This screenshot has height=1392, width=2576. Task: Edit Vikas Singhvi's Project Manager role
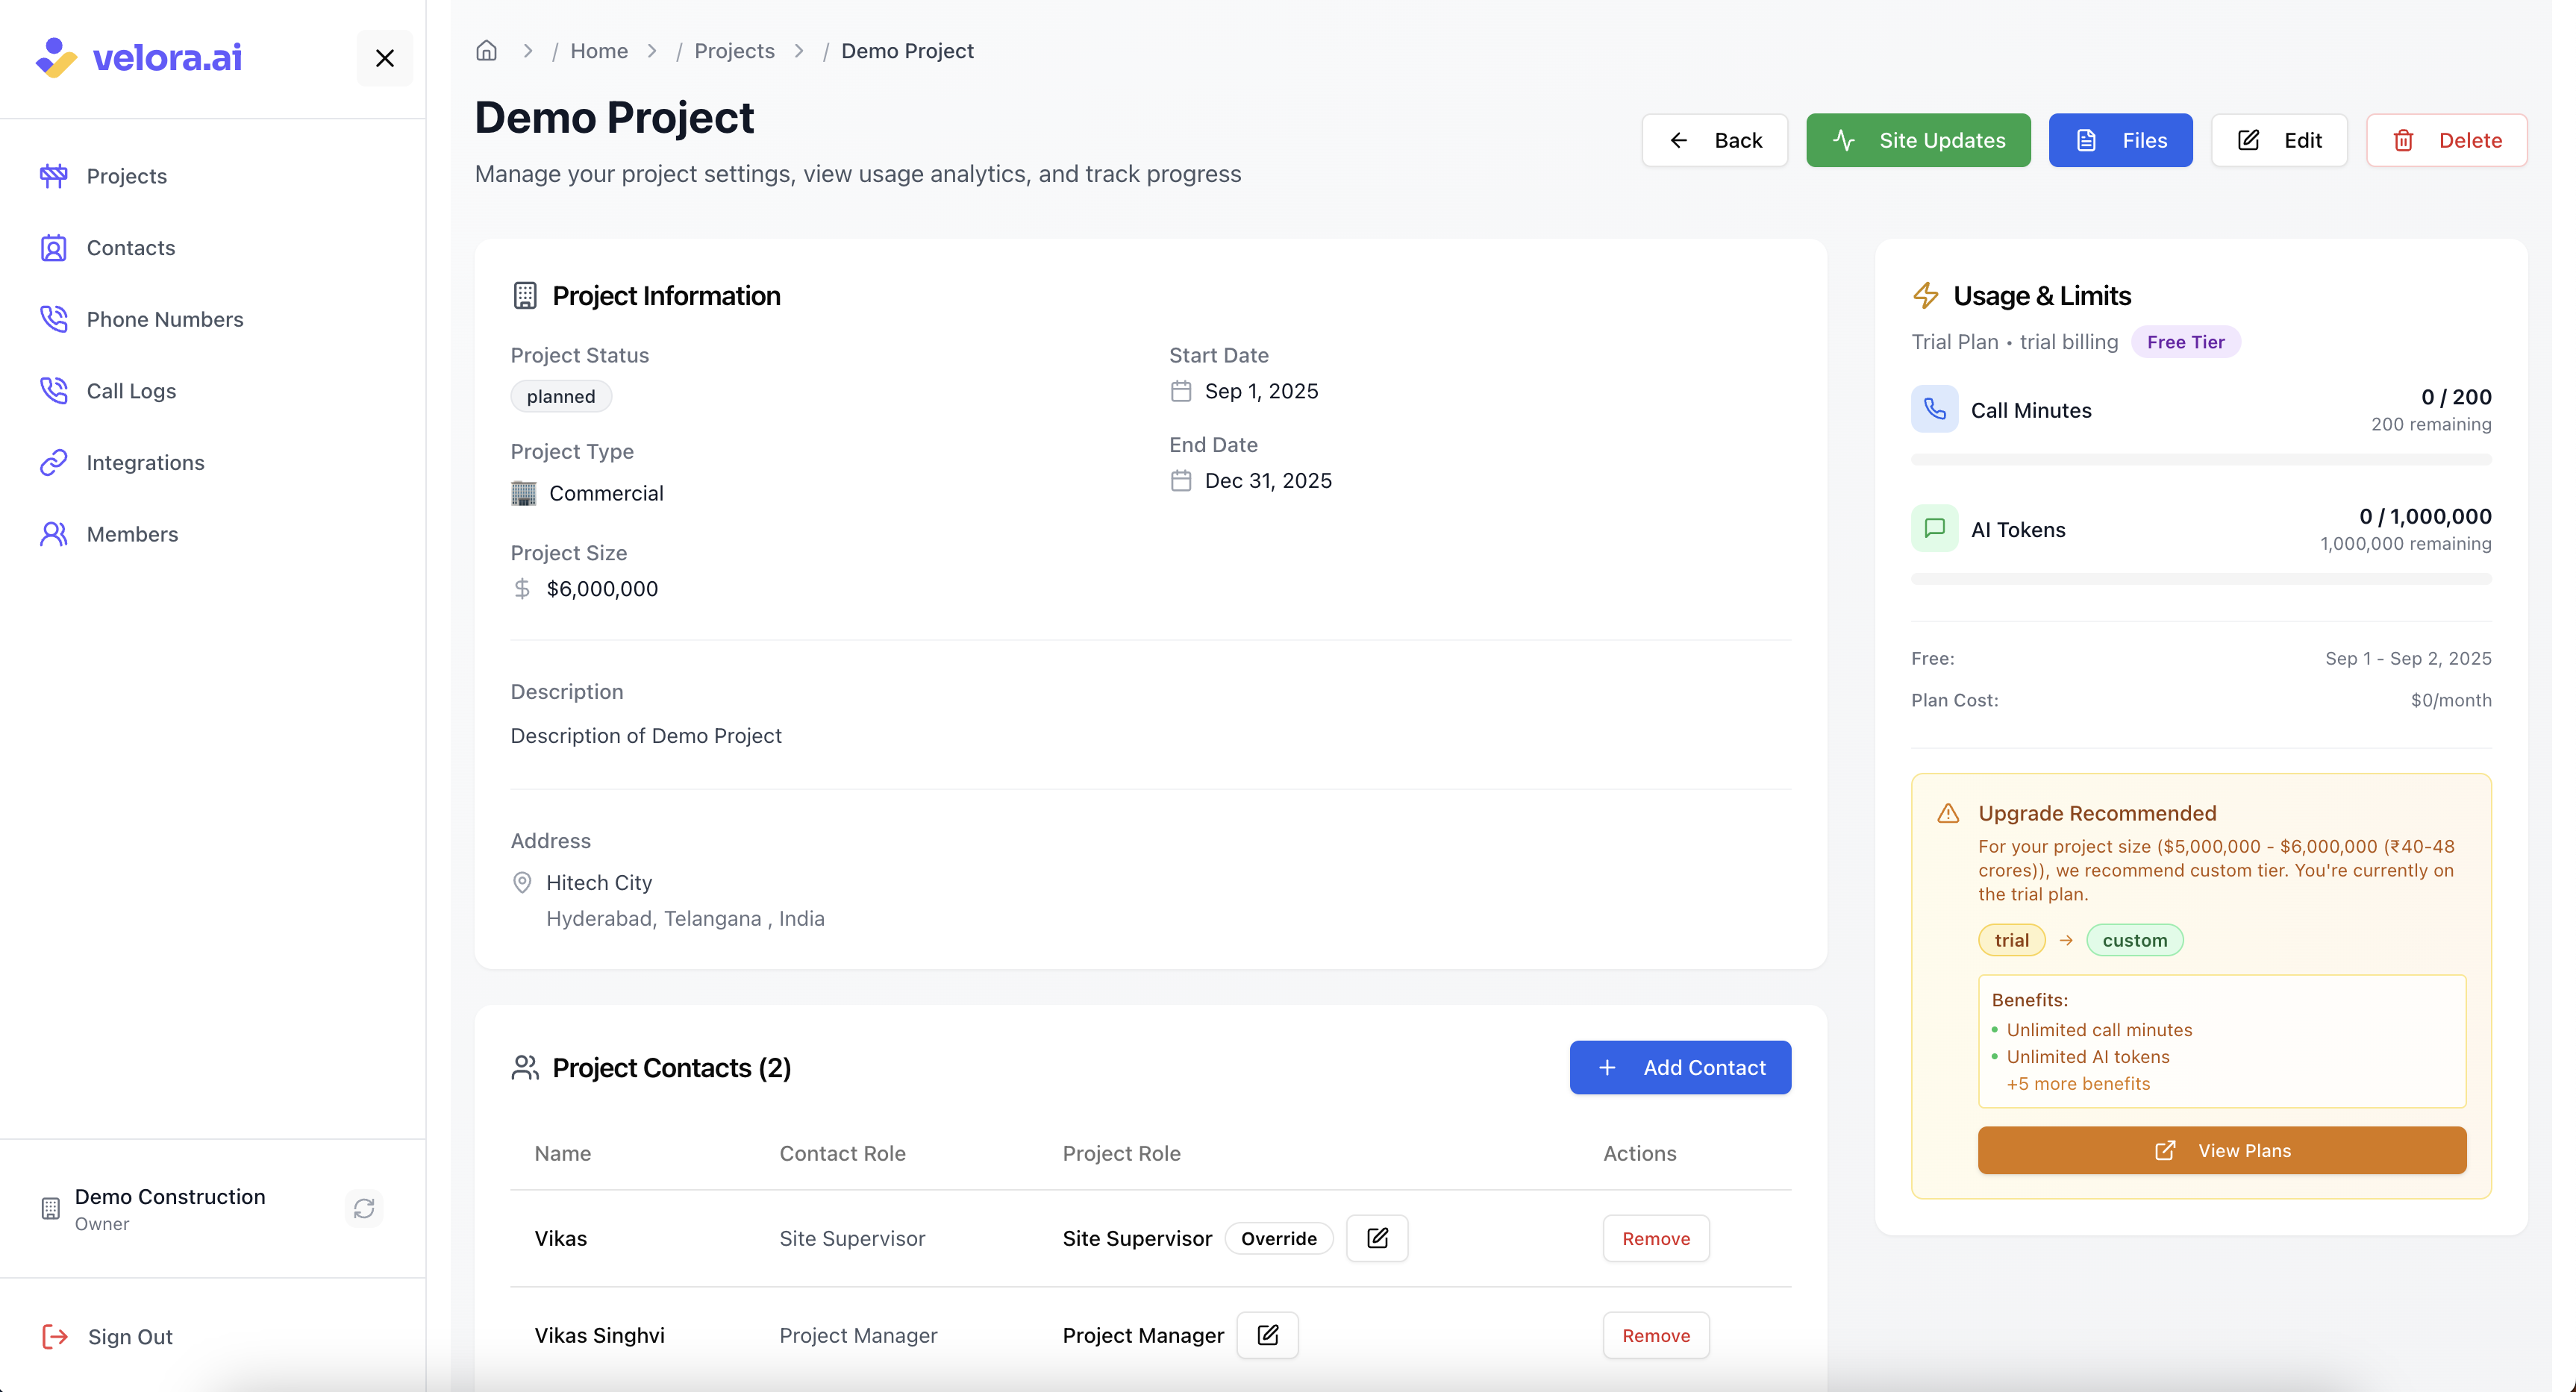pyautogui.click(x=1267, y=1335)
